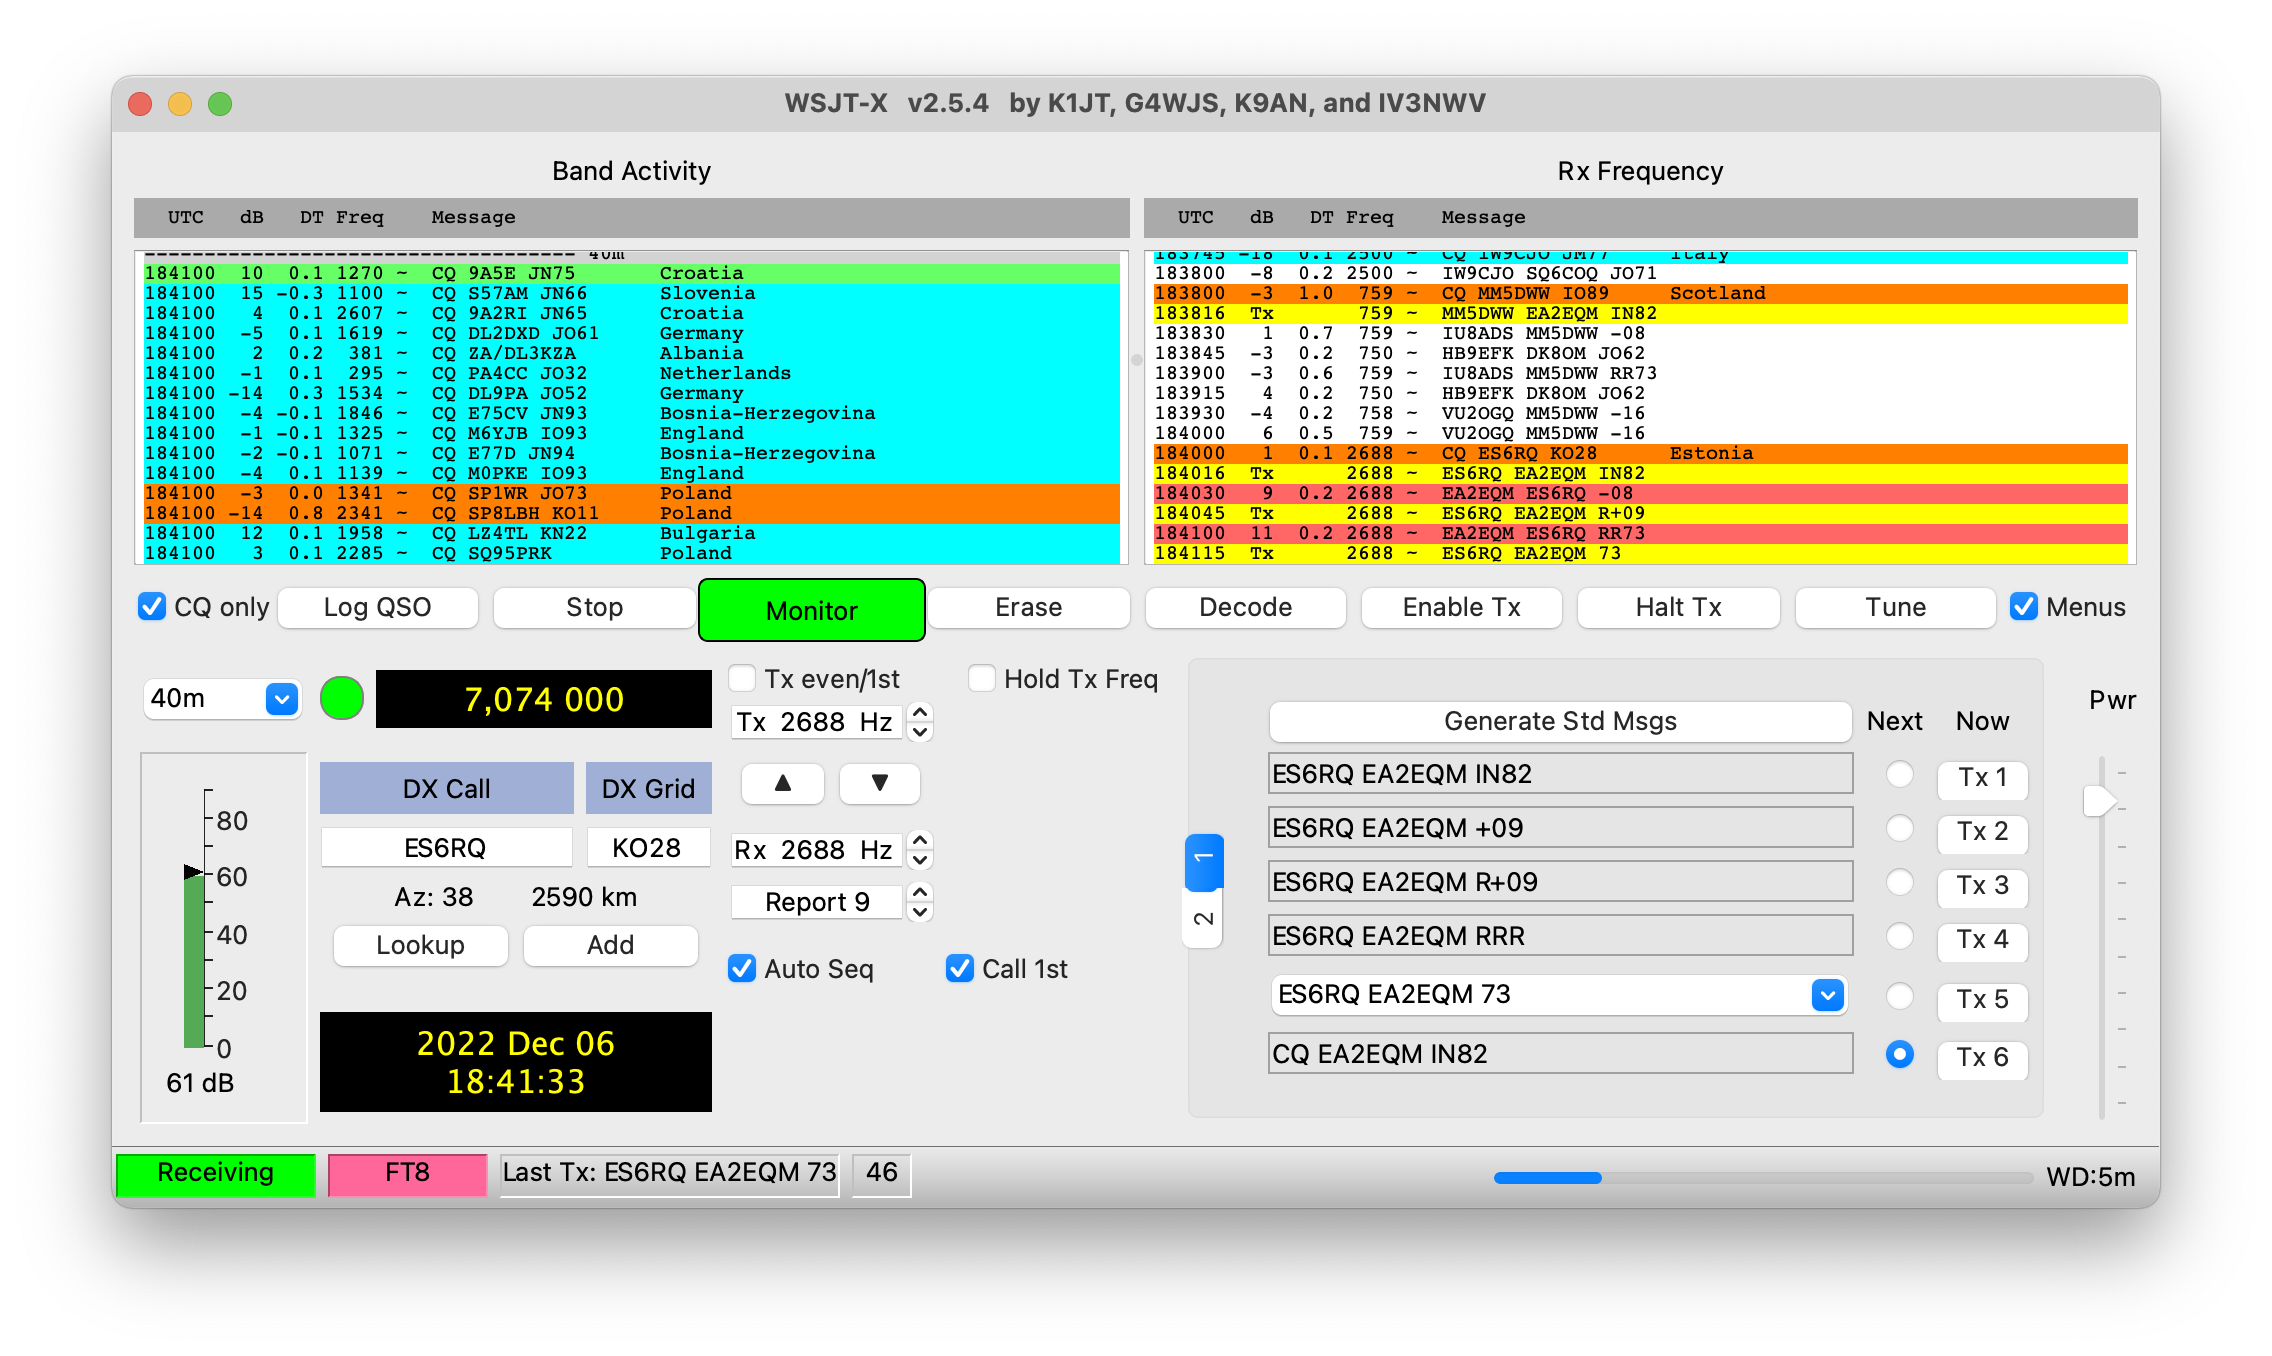
Task: Click the up arrow frequency shift button
Action: (x=782, y=783)
